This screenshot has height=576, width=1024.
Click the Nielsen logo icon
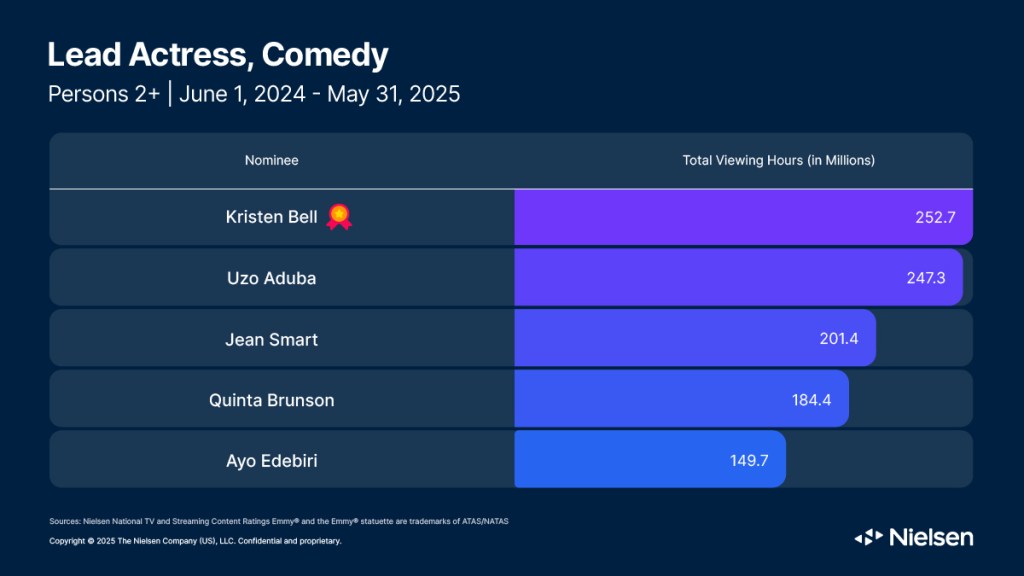tap(868, 538)
